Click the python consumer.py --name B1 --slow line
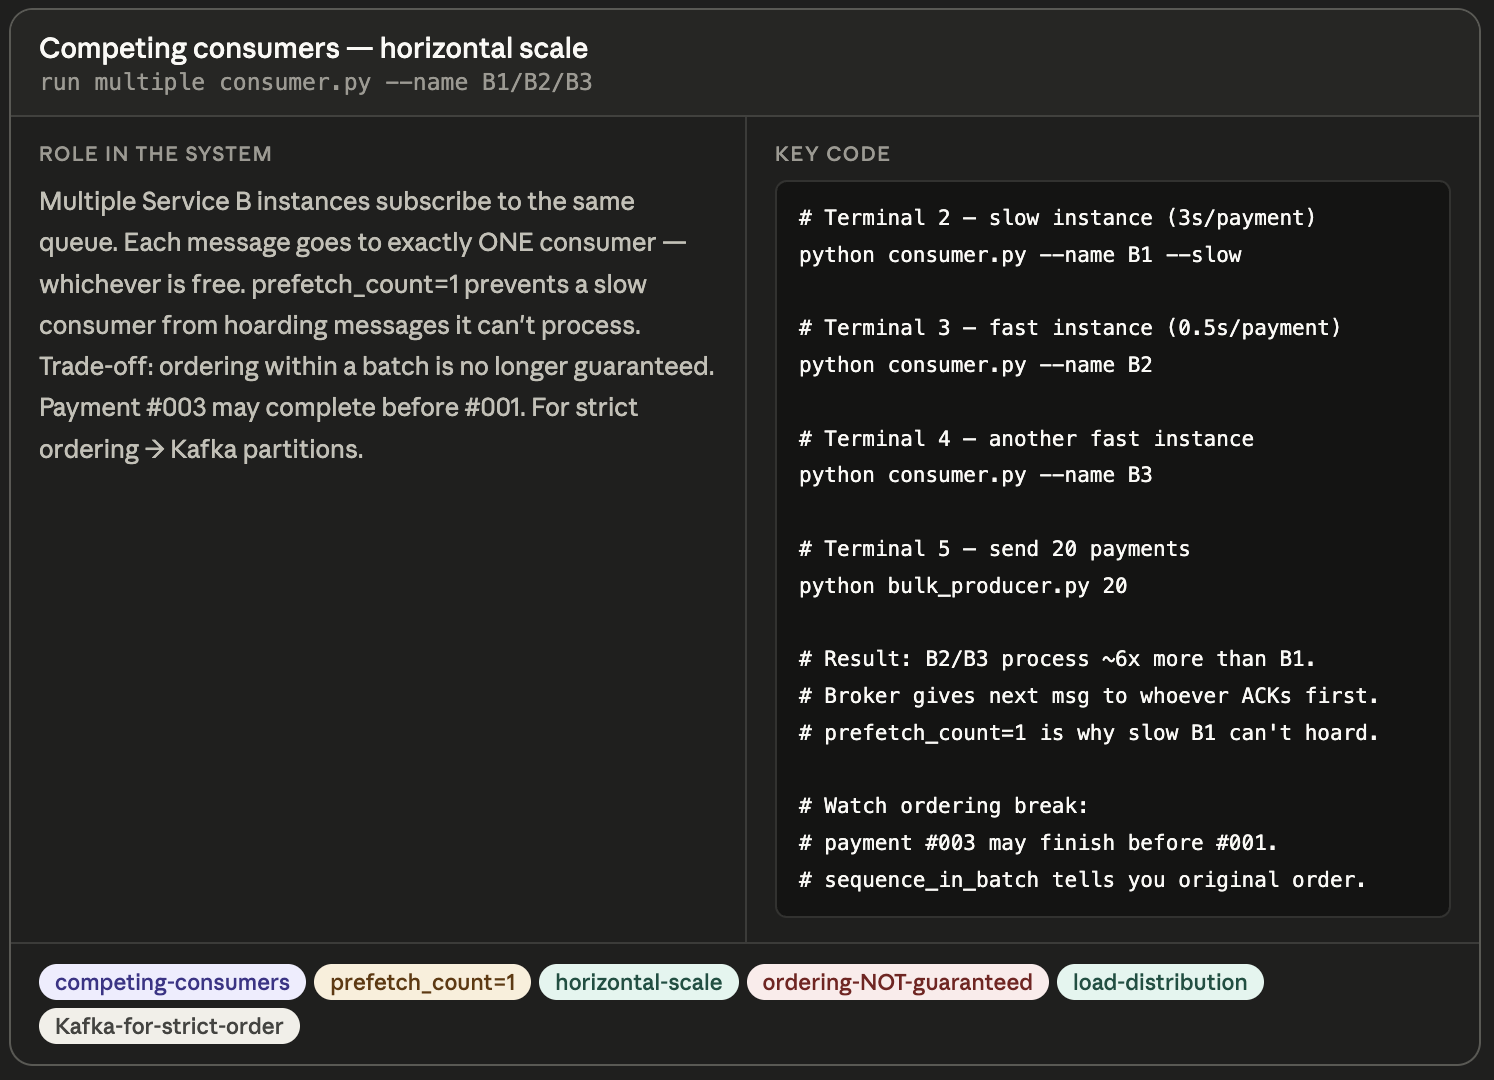The width and height of the screenshot is (1494, 1080). point(1020,255)
